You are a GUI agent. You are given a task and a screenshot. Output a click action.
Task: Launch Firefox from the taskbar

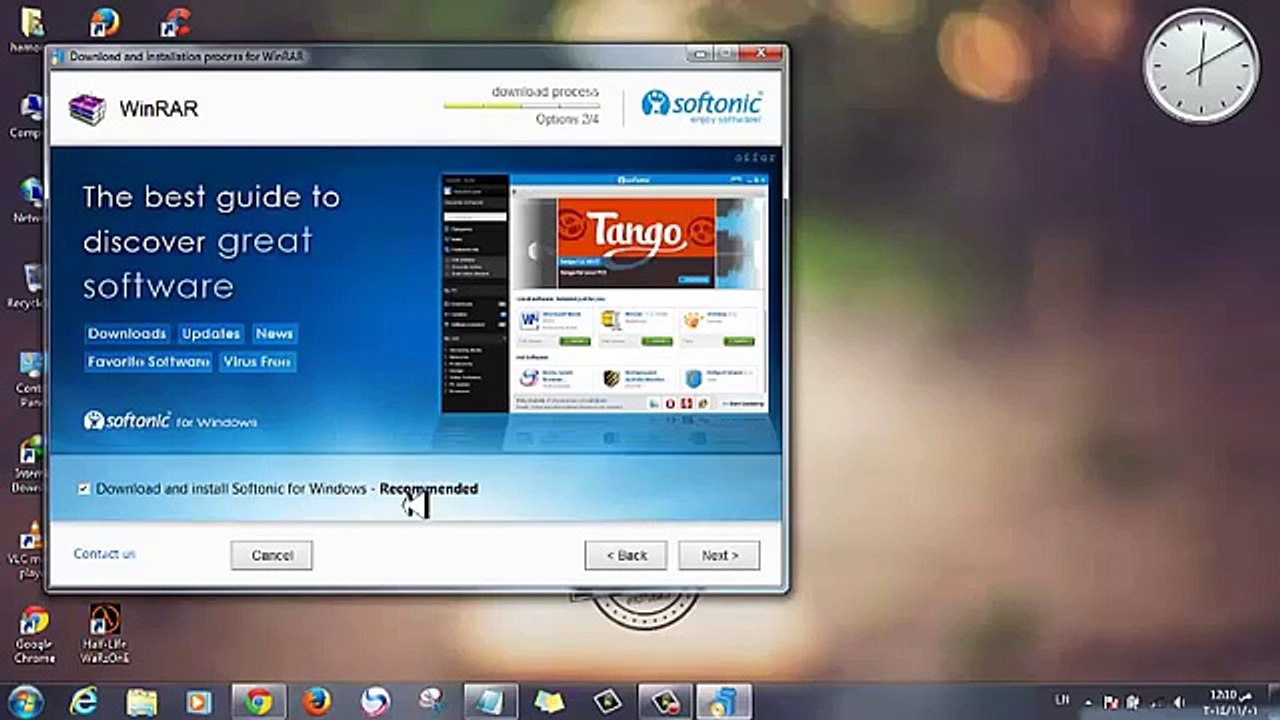[317, 702]
